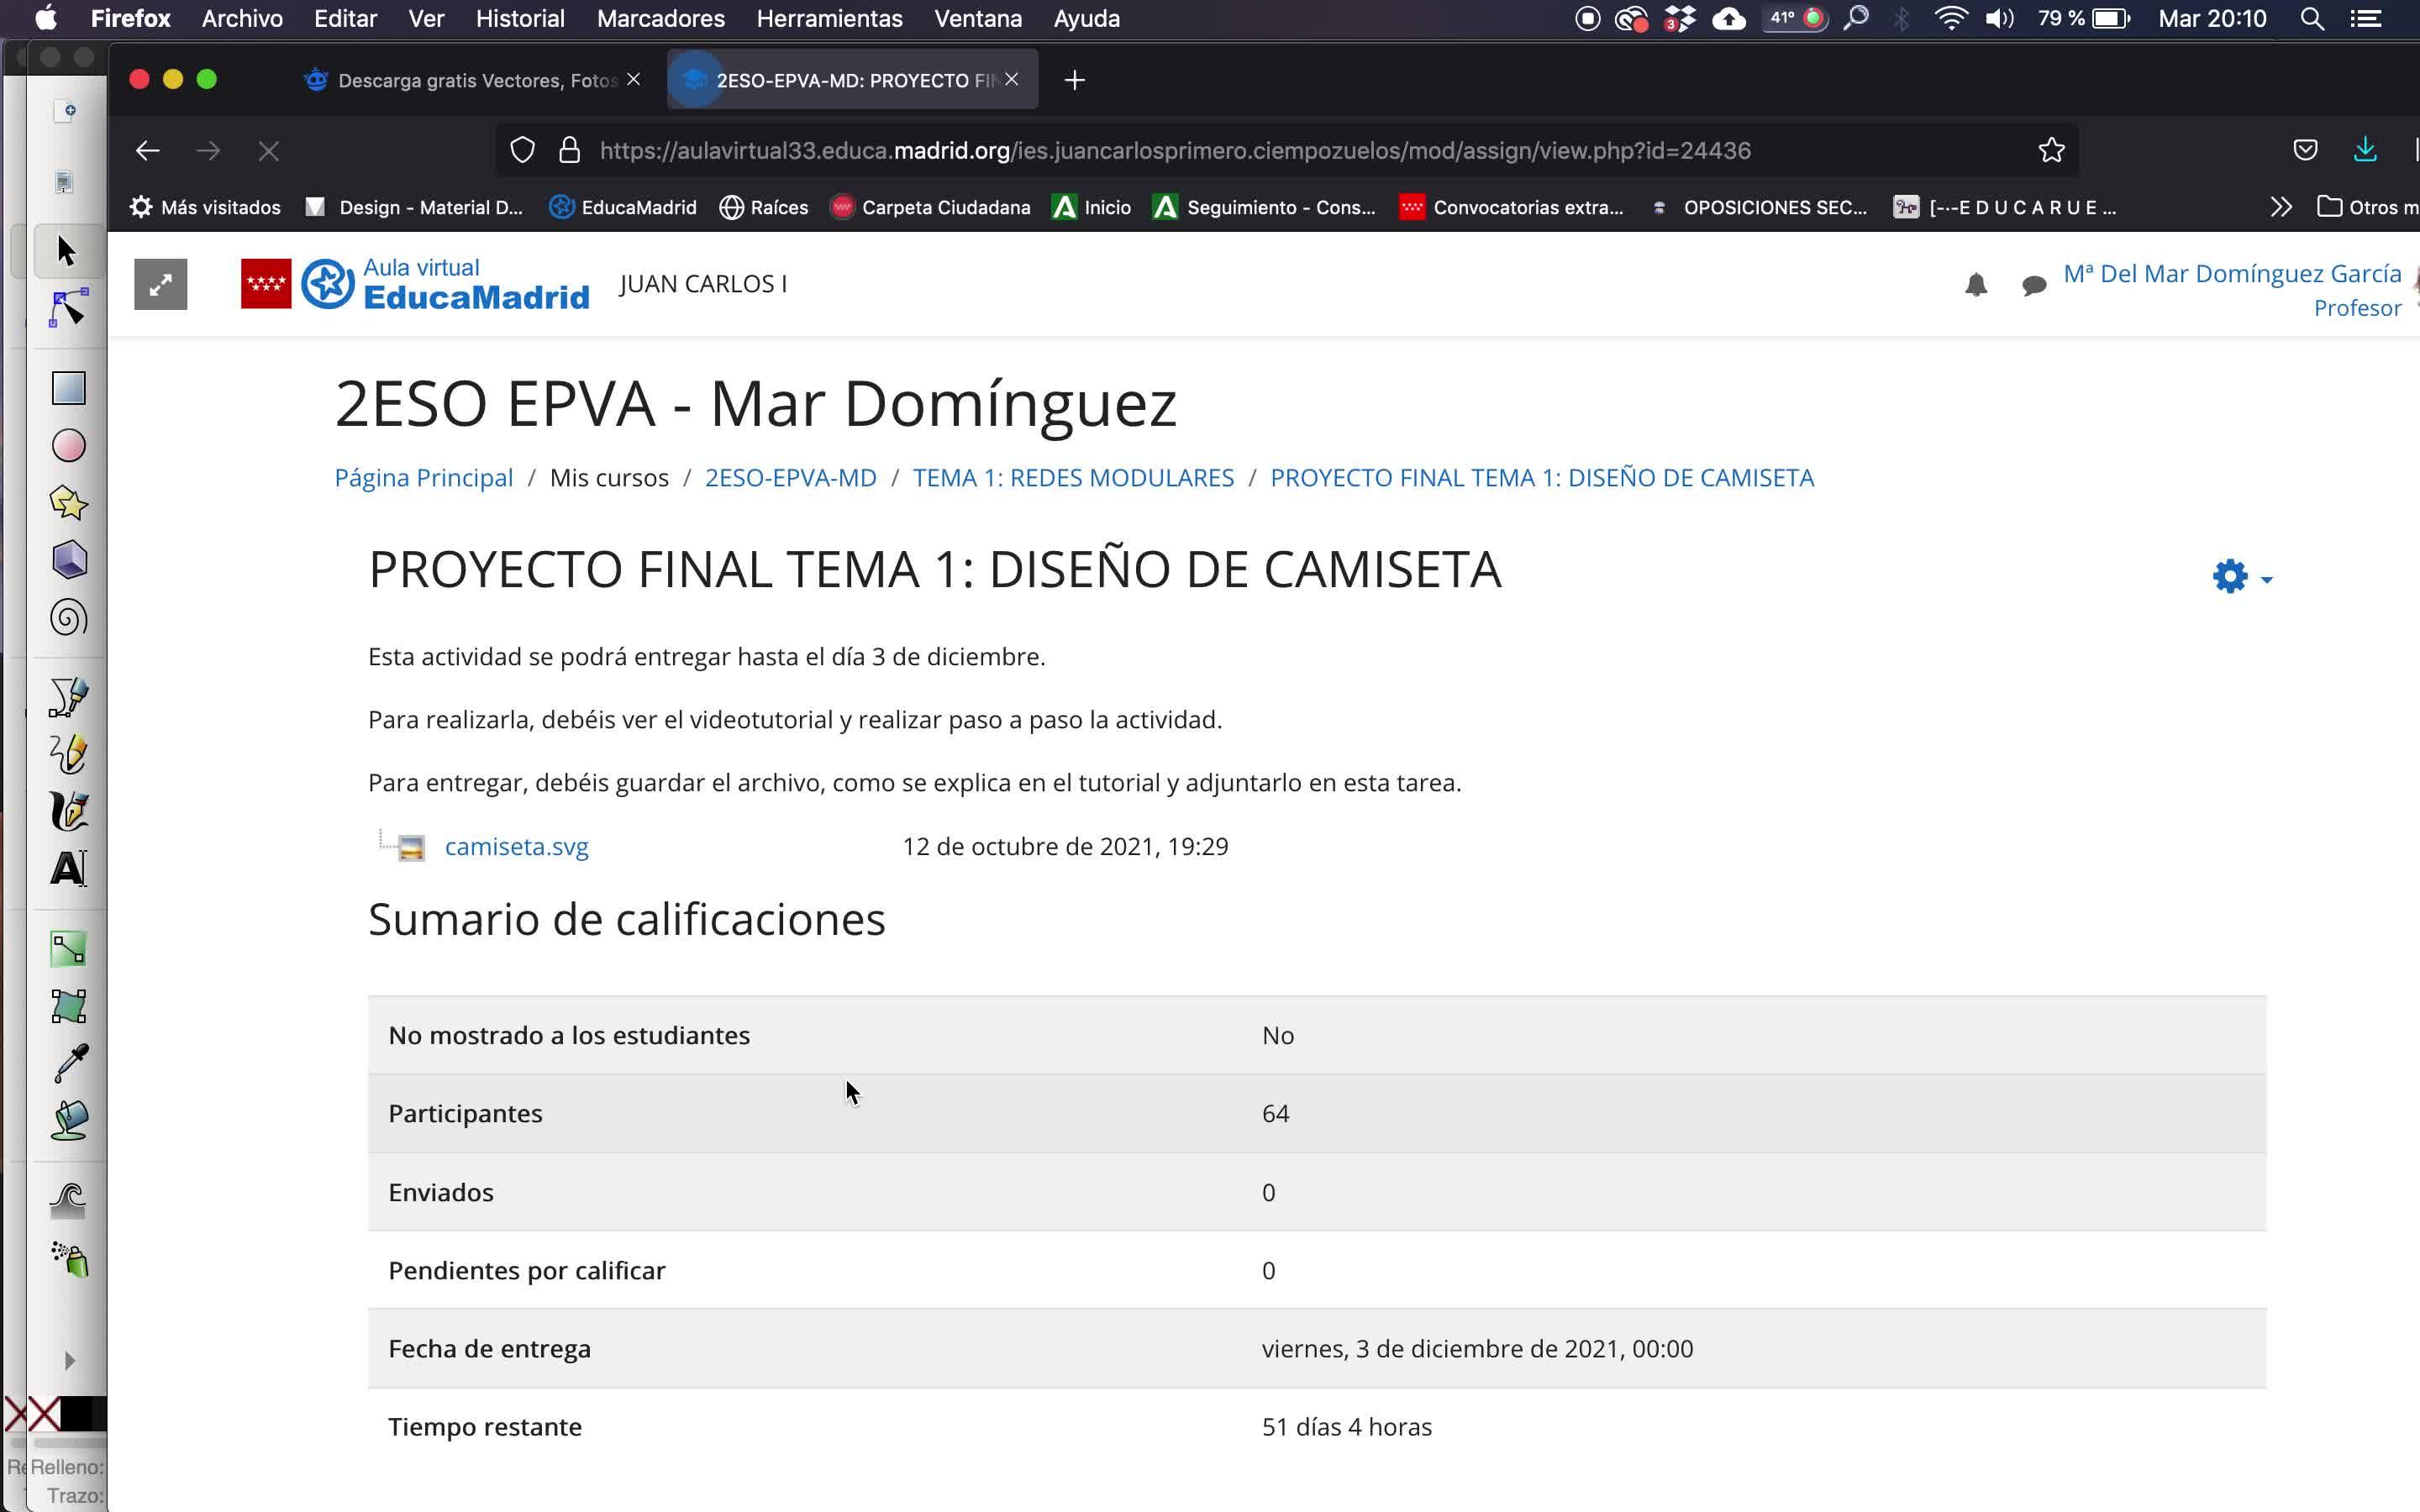Image resolution: width=2420 pixels, height=1512 pixels.
Task: Toggle full-screen expand arrows button
Action: click(160, 285)
